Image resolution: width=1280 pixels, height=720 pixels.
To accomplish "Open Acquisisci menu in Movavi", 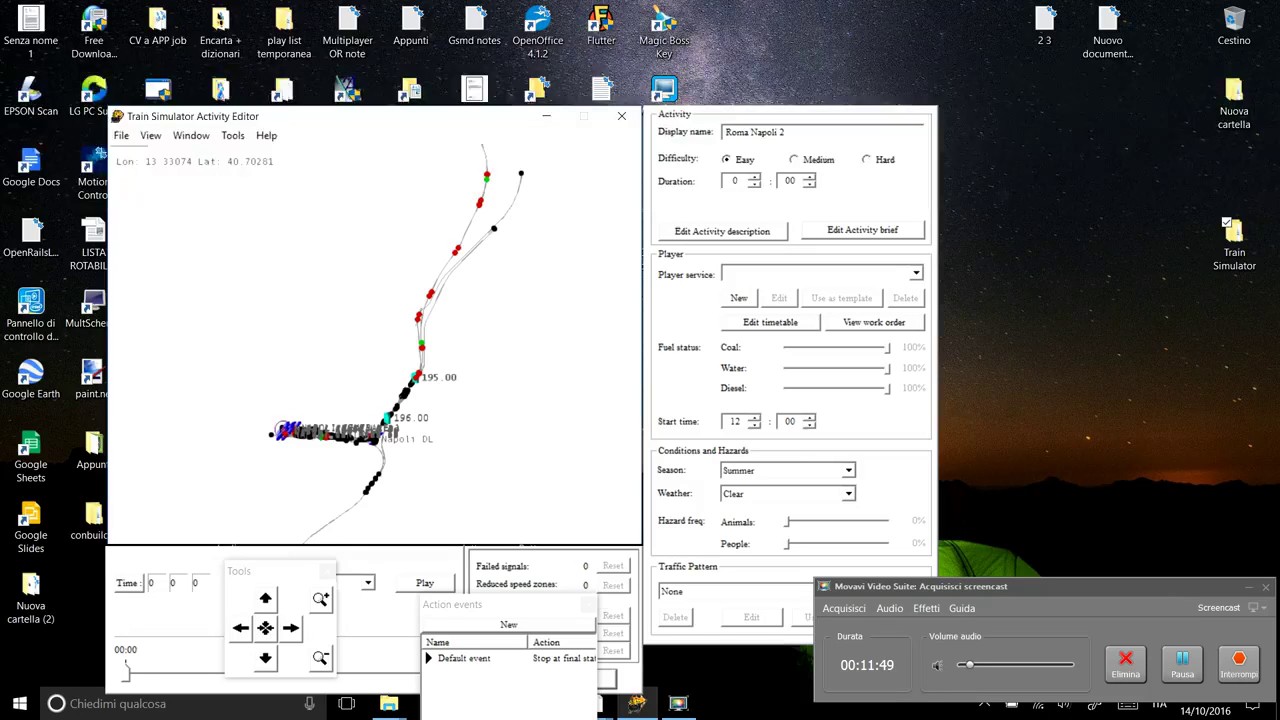I will click(x=843, y=608).
